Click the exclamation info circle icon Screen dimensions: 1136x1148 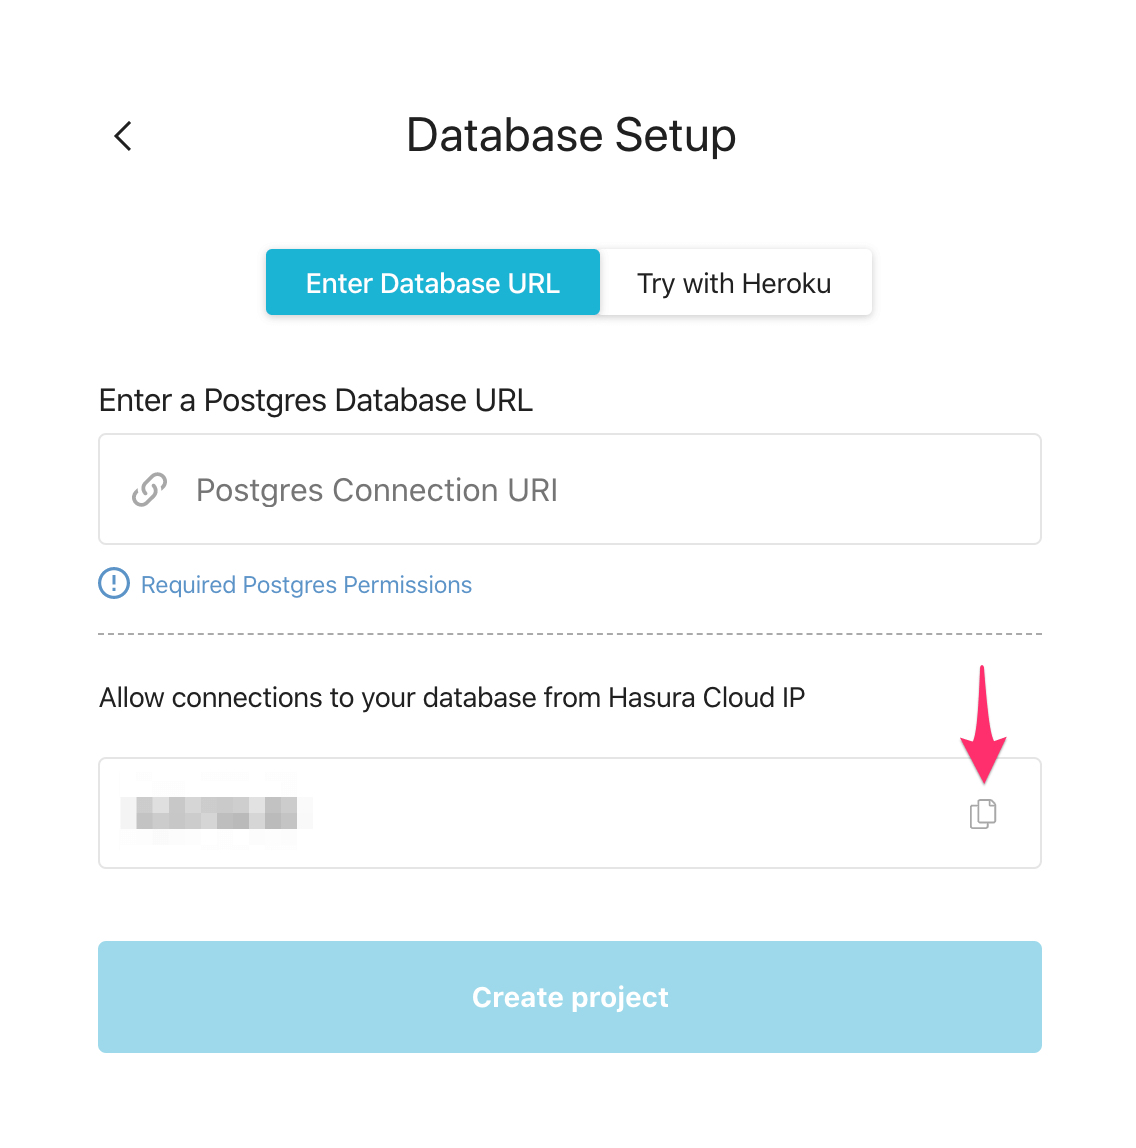click(x=114, y=584)
